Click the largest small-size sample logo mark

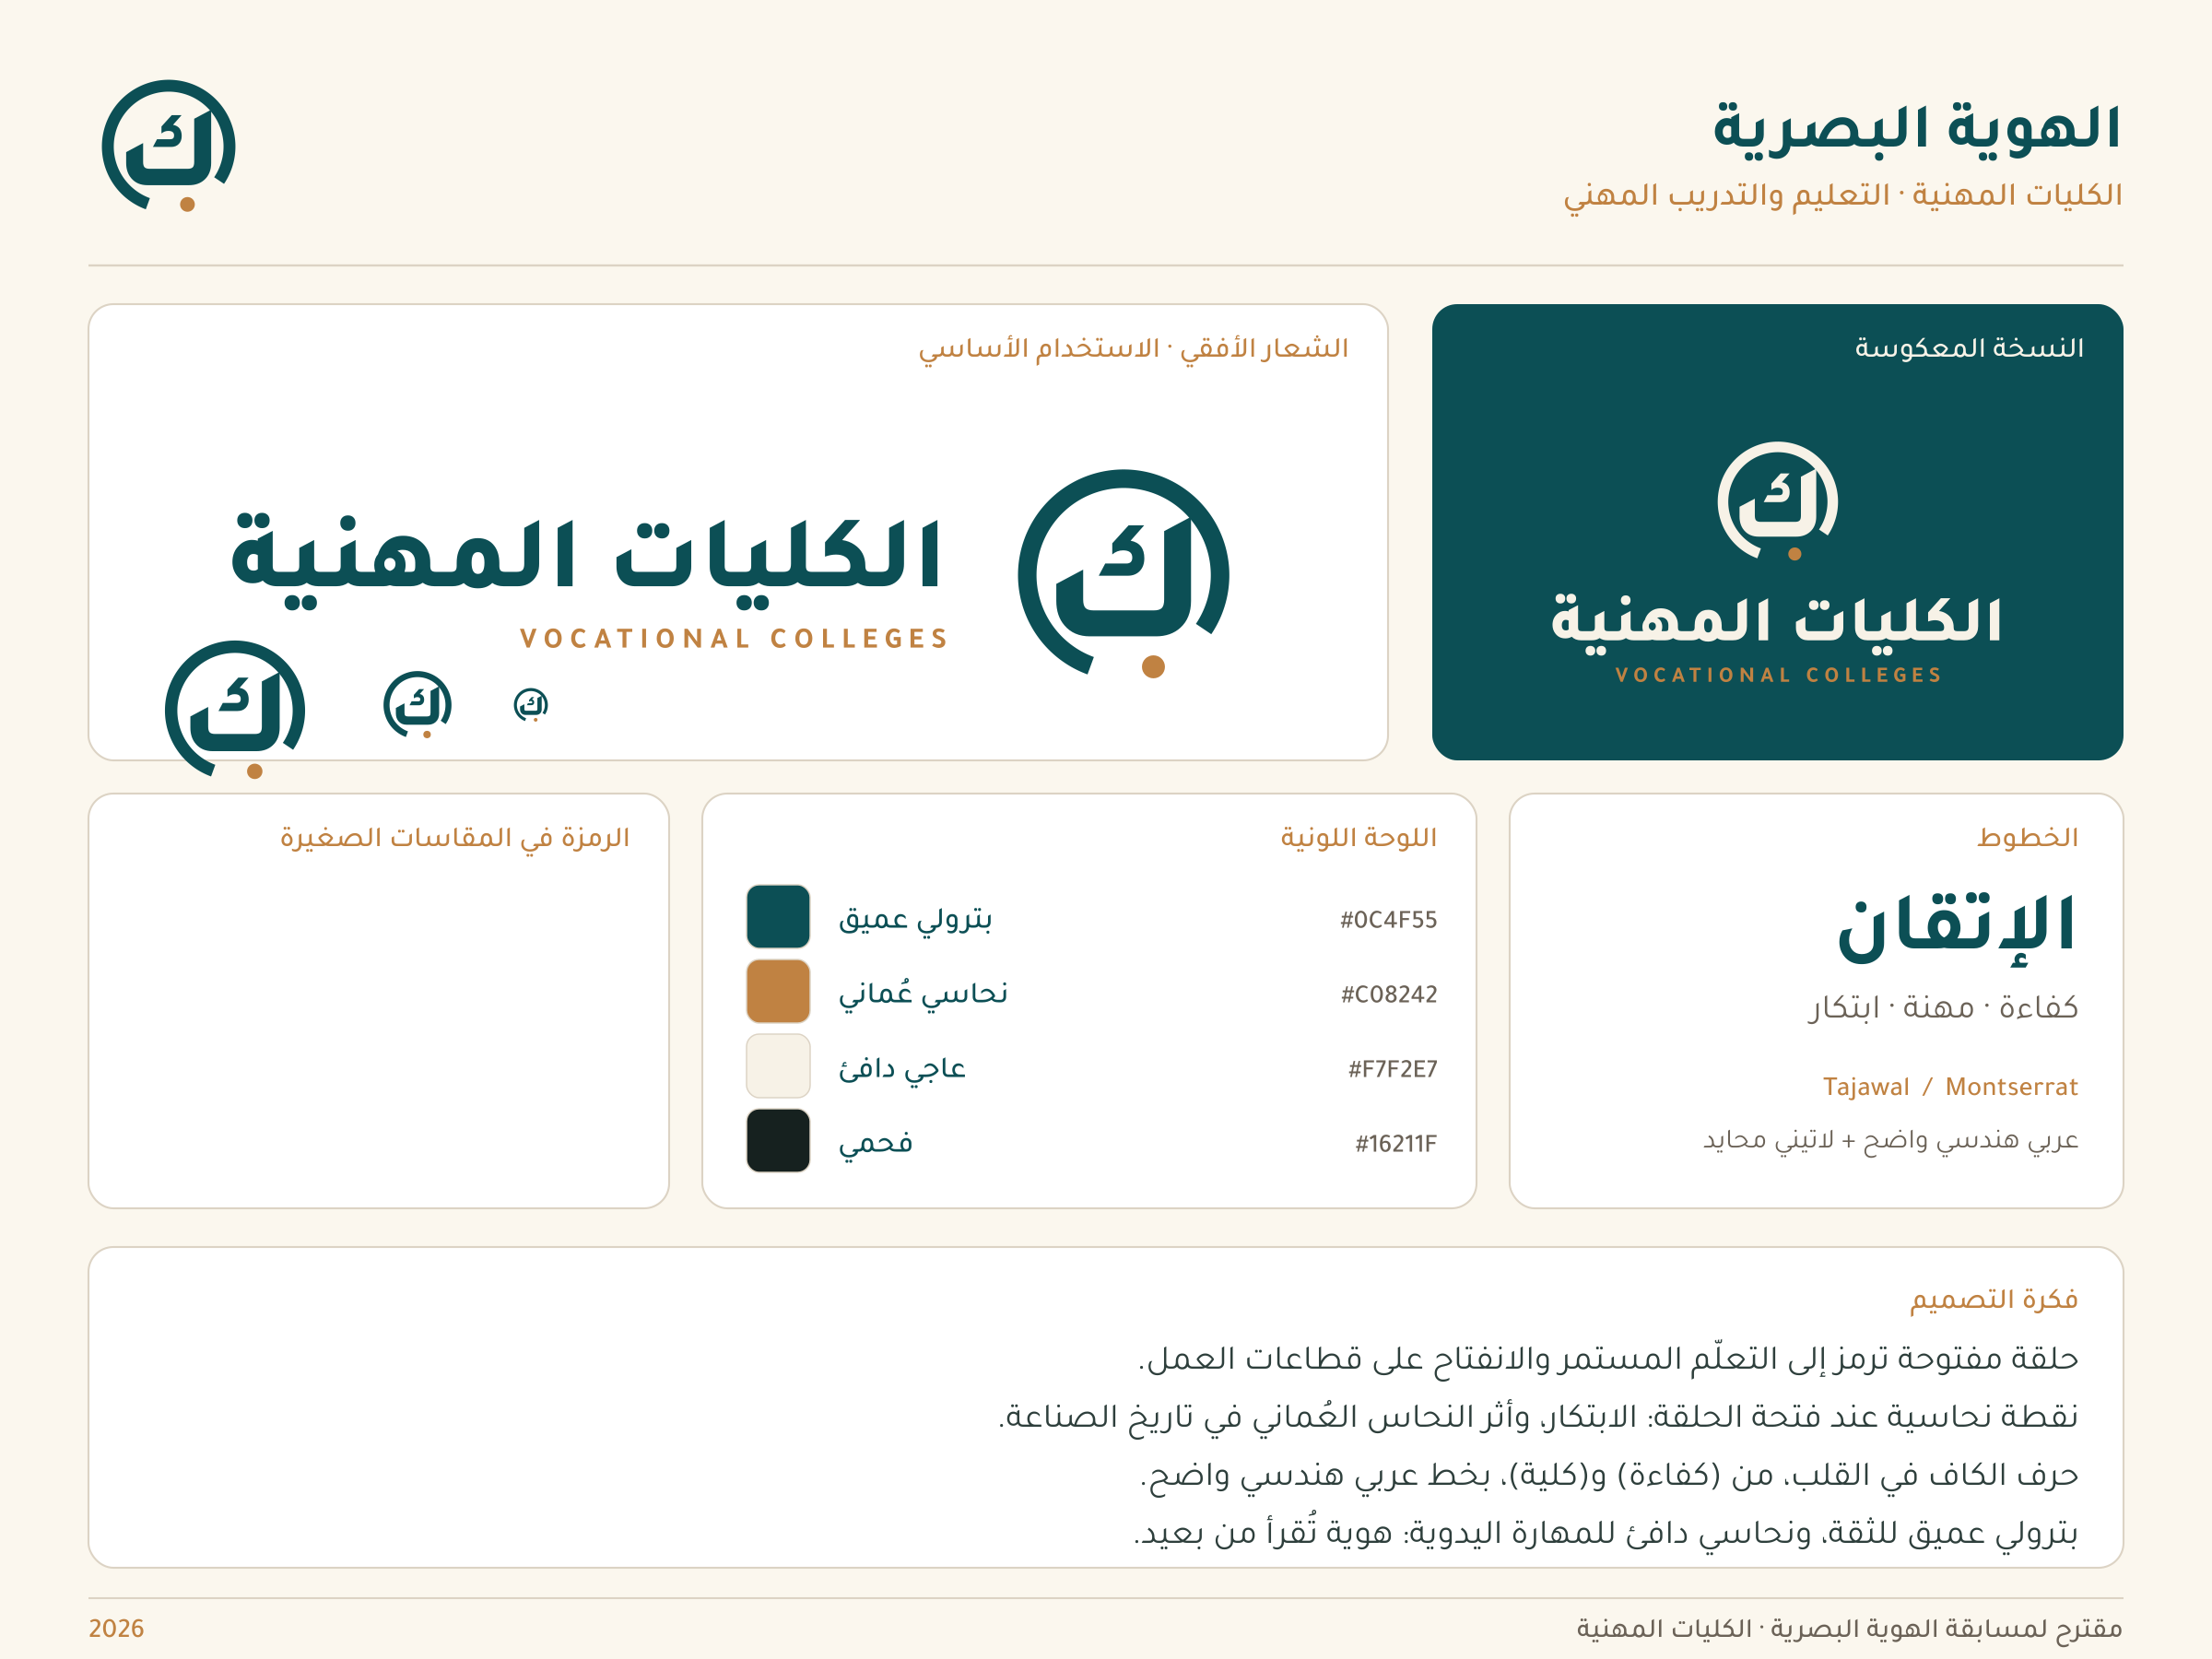[235, 710]
